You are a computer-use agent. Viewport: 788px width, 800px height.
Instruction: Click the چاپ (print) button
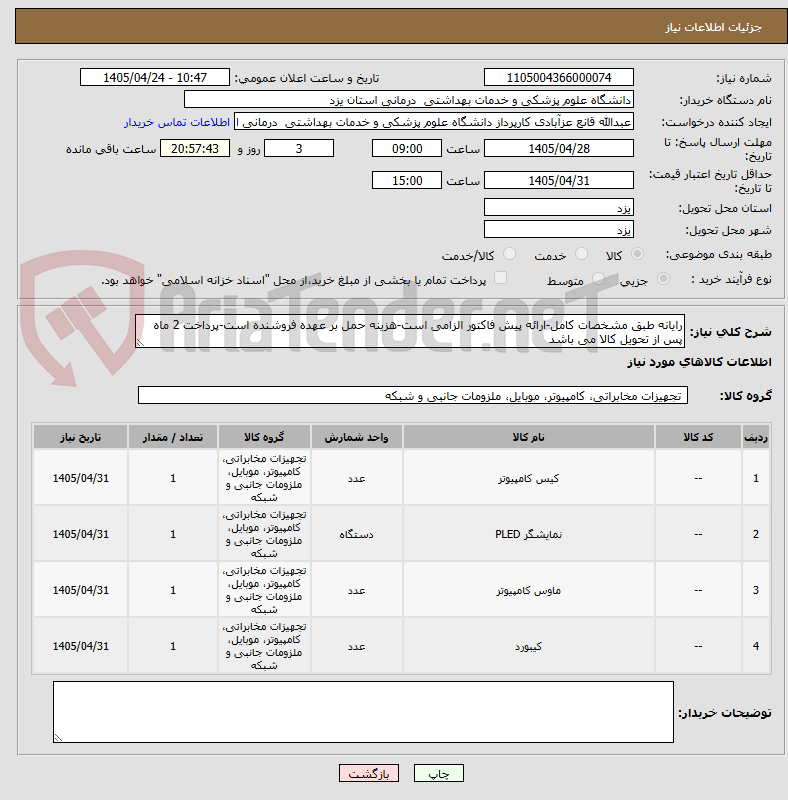pyautogui.click(x=438, y=773)
